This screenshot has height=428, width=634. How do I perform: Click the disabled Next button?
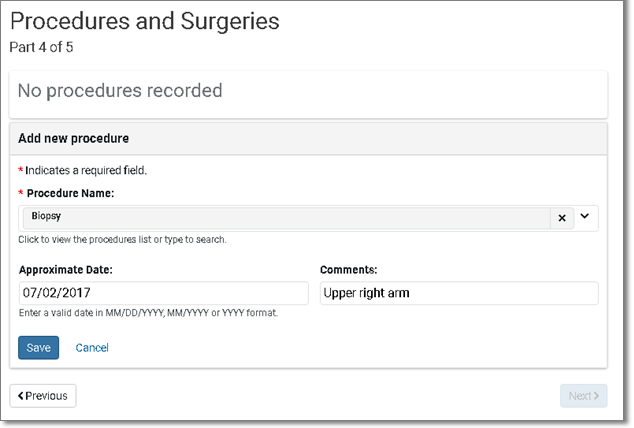coord(583,396)
